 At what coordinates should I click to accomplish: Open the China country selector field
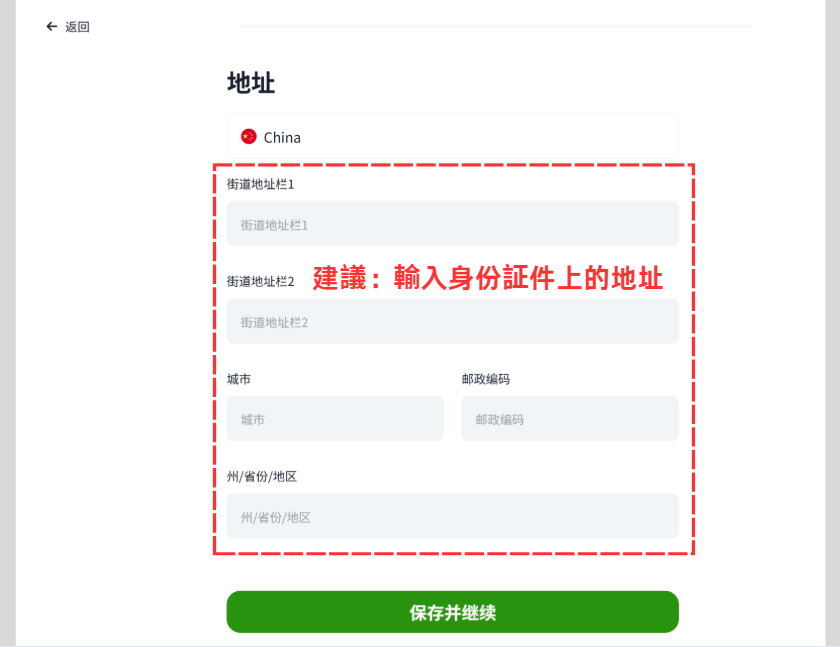click(x=453, y=137)
